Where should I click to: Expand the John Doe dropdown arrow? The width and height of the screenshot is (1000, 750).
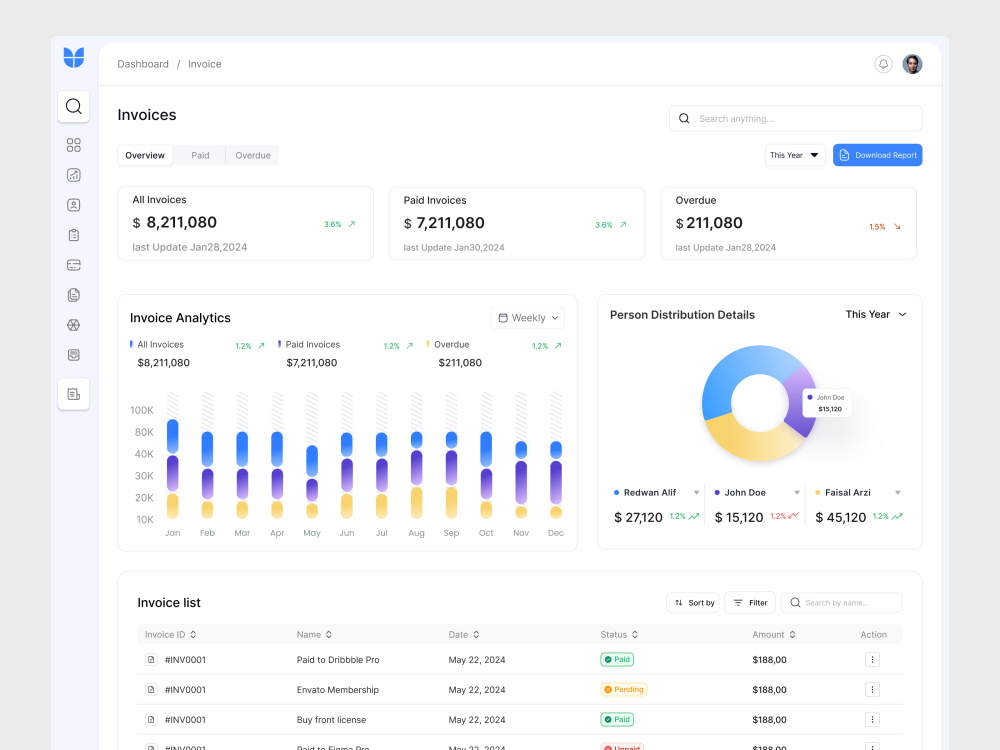797,492
